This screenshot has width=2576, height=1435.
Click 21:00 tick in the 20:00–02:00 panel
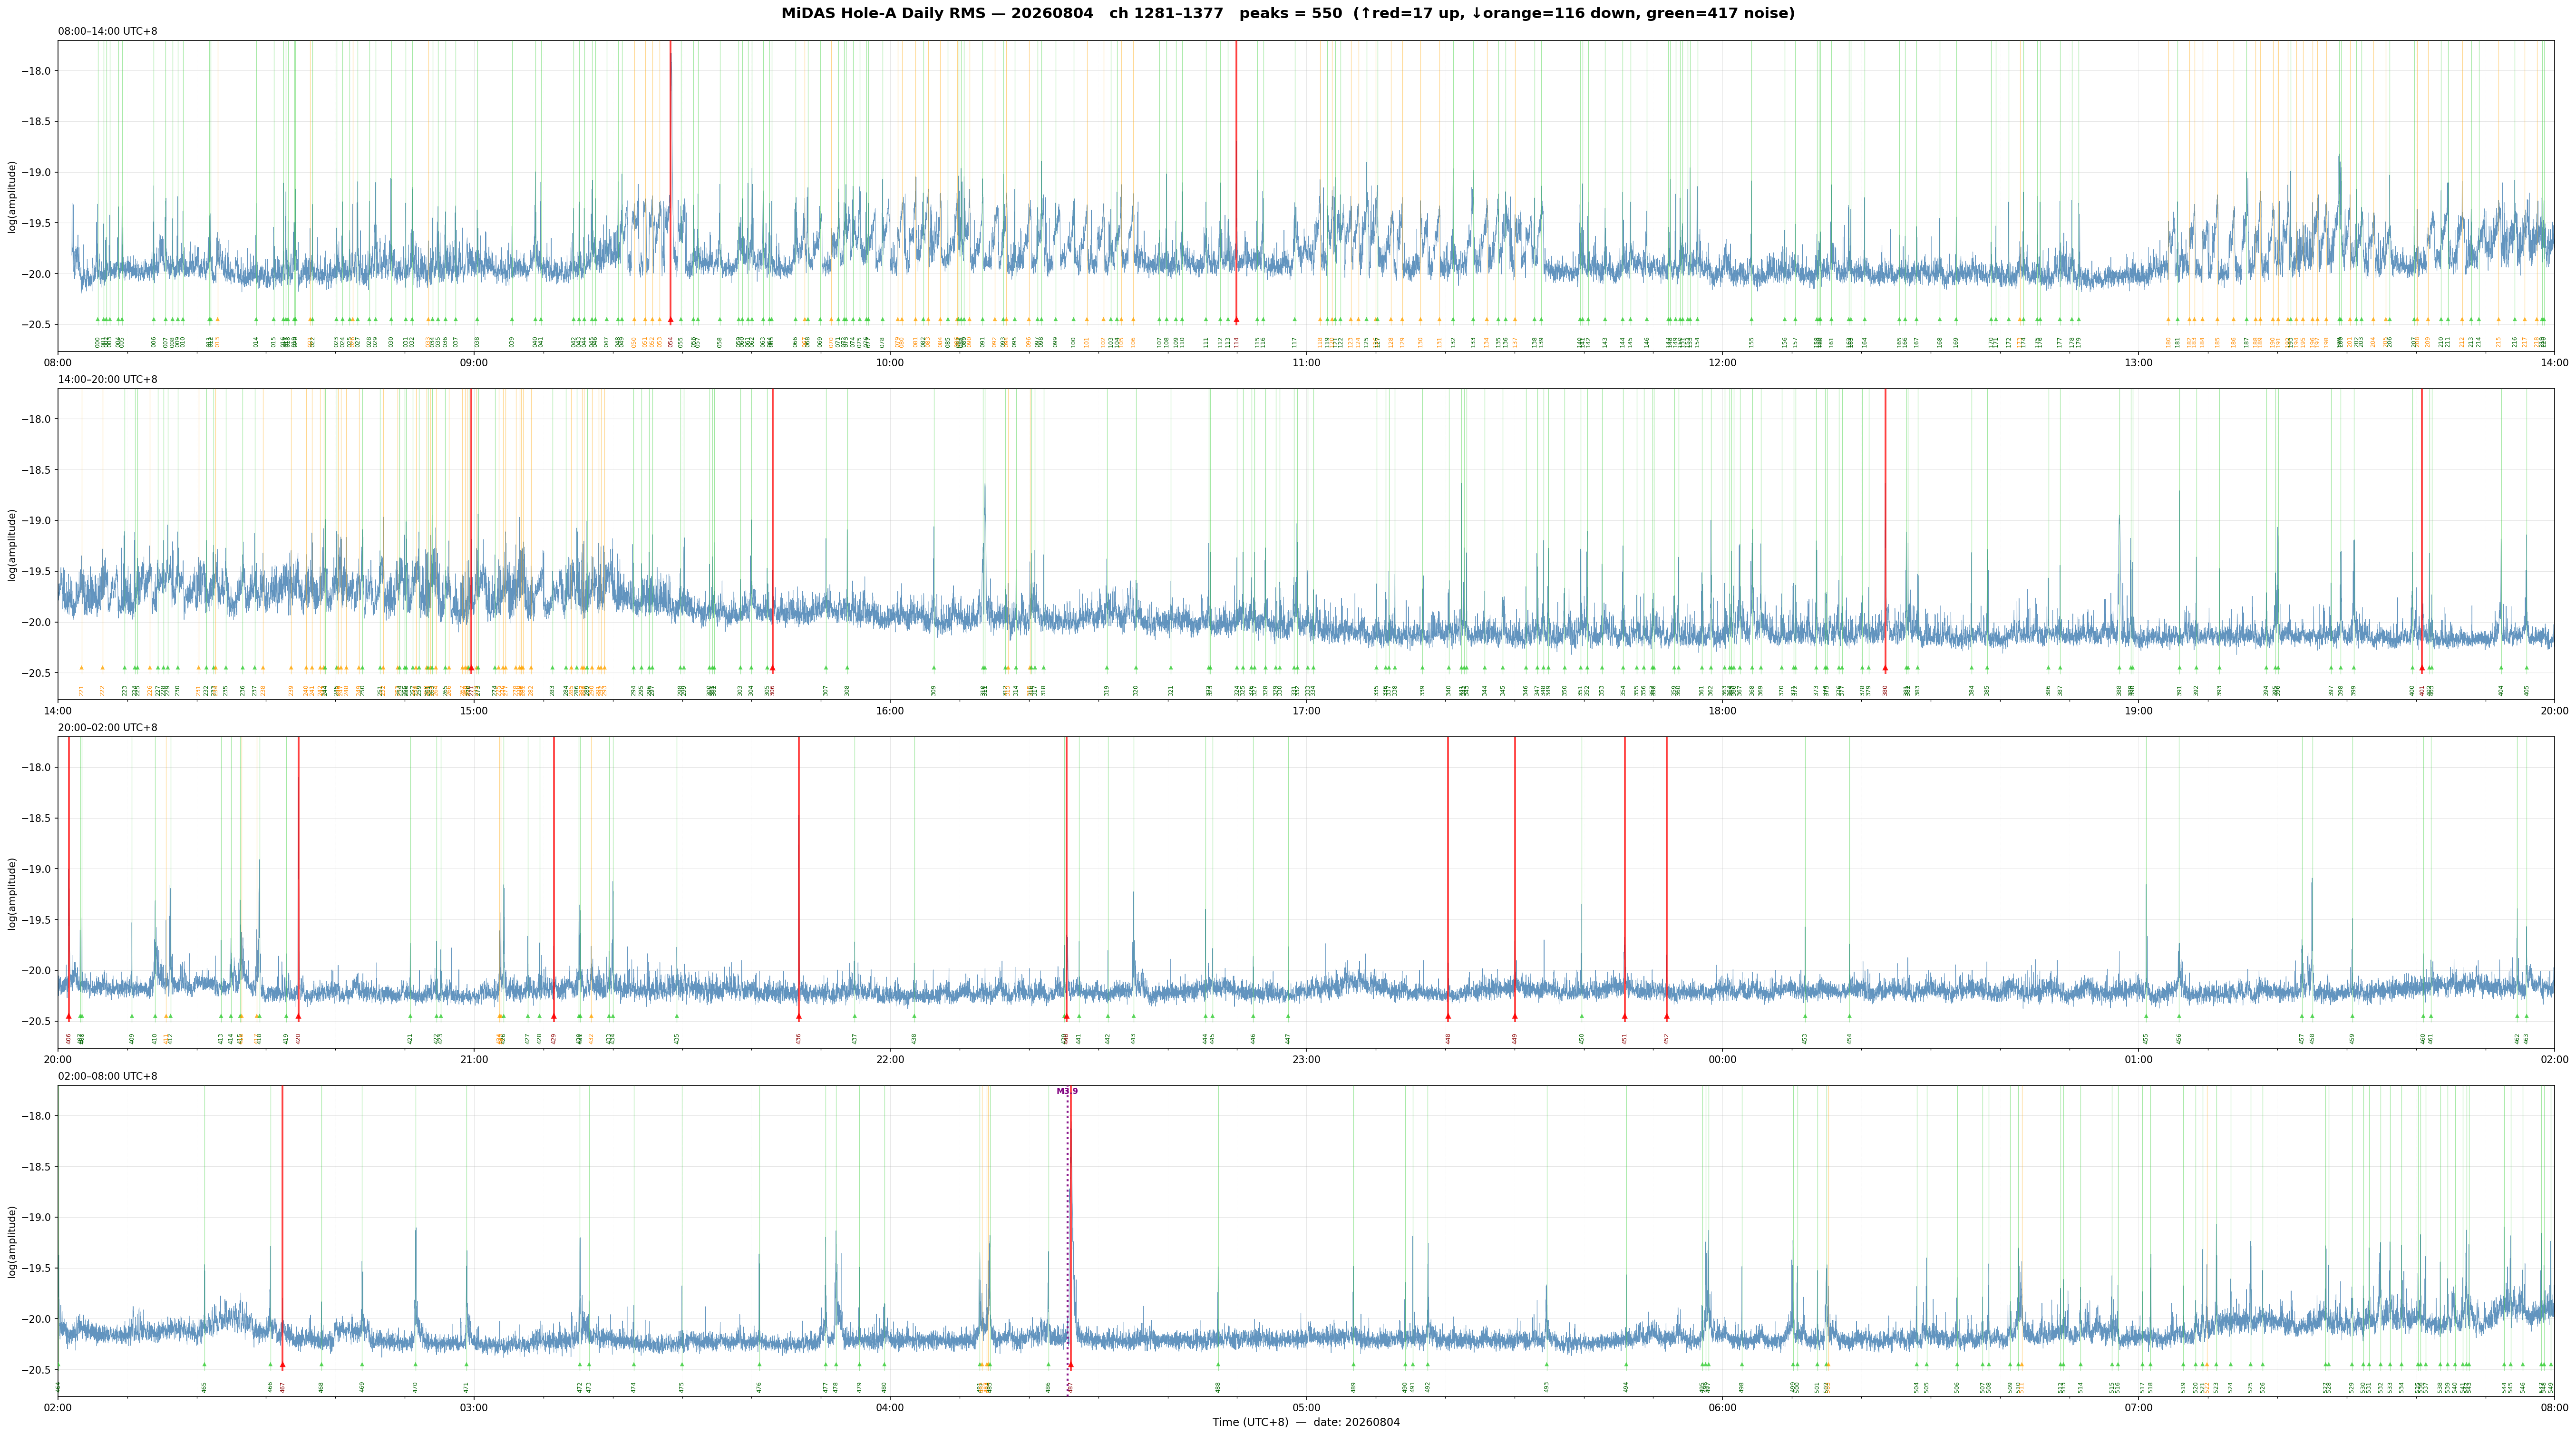474,1058
